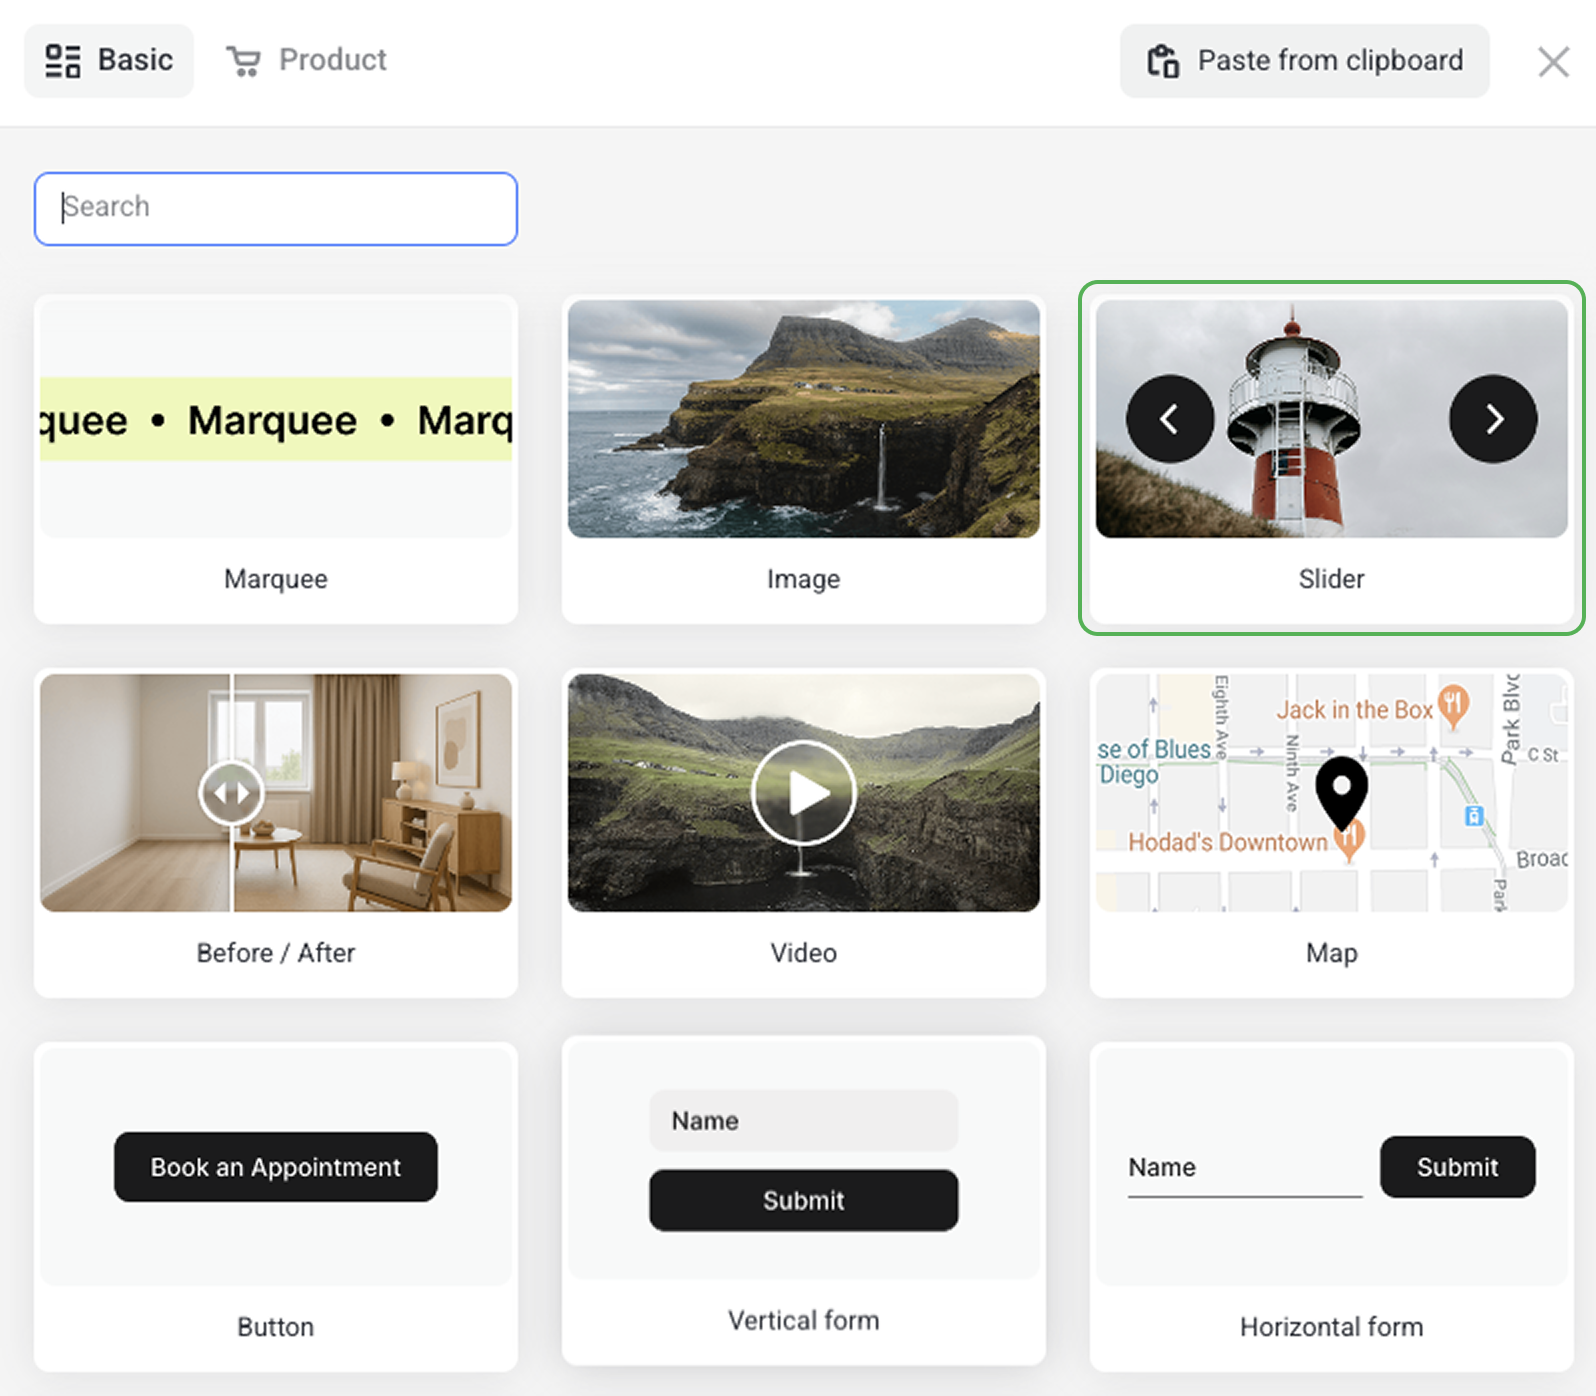Switch to the Basic tab
The width and height of the screenshot is (1596, 1396).
[x=109, y=61]
